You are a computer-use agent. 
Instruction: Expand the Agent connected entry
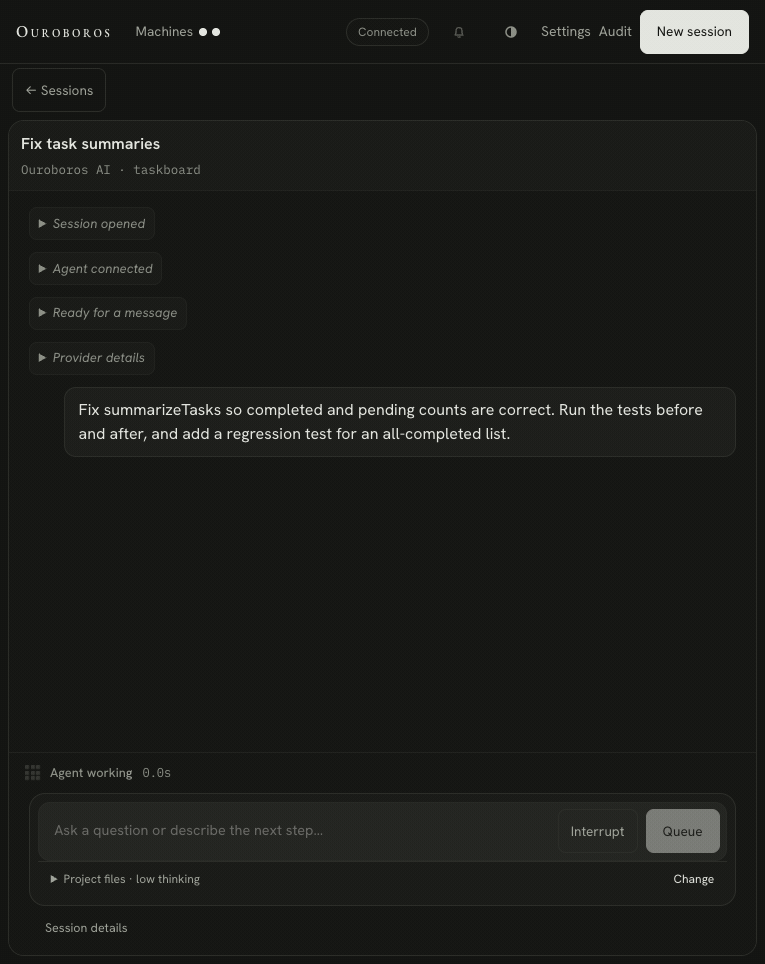[95, 269]
